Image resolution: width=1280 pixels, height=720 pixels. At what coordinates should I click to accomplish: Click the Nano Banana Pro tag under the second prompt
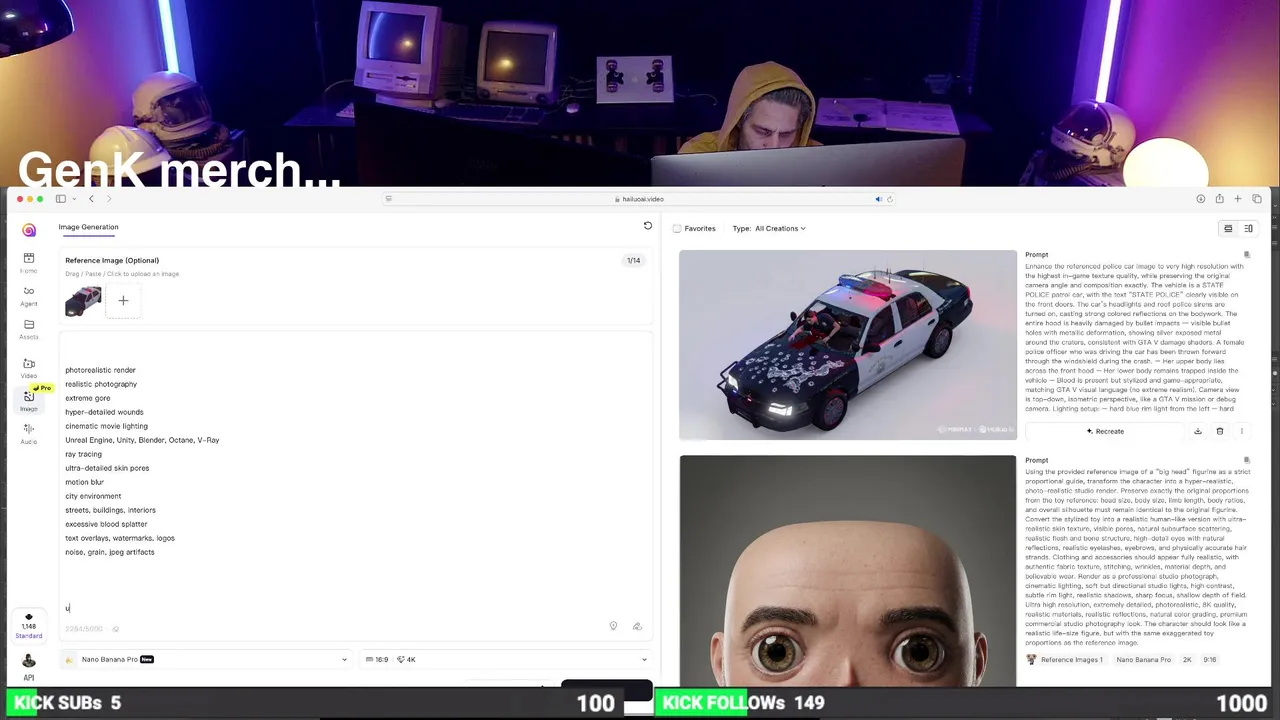(1143, 660)
